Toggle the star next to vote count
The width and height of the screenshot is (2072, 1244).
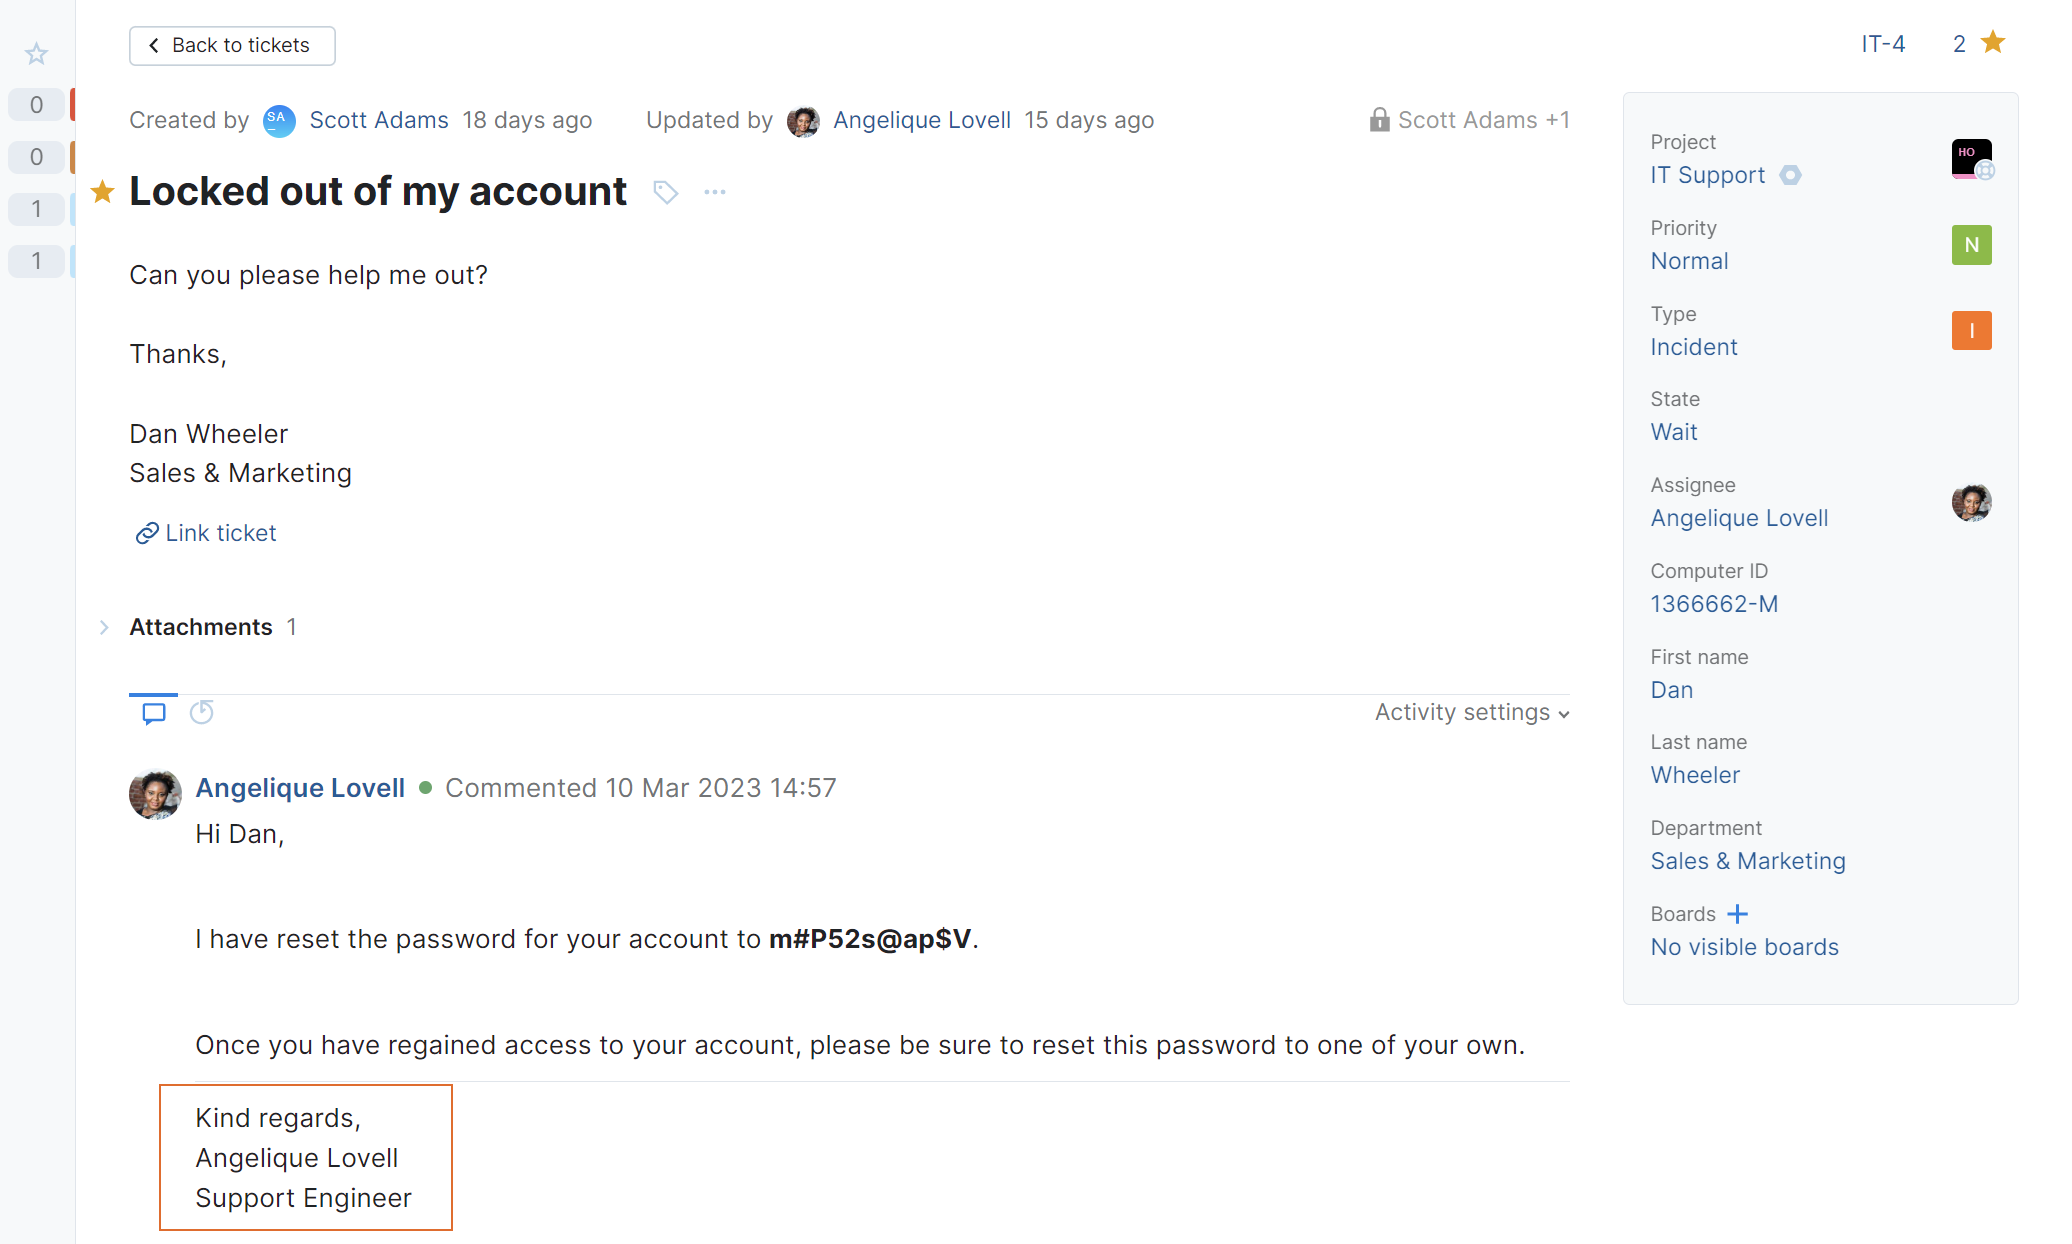[x=1993, y=43]
